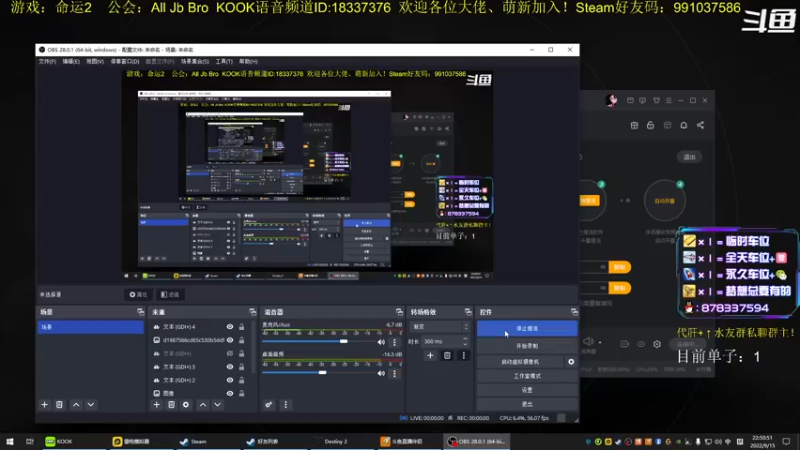Open 场景集合(S) menu in OBS
Viewport: 800px width, 450px height.
pos(195,61)
